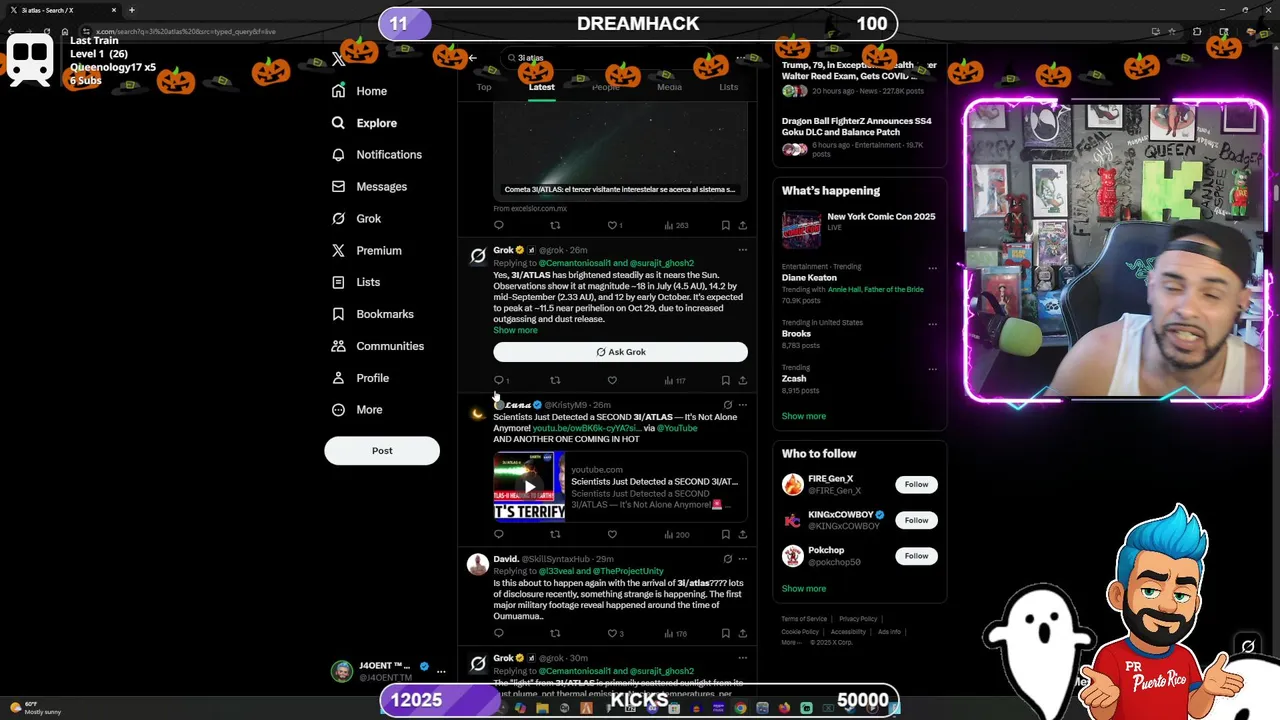Open the Cometa 3I/ATLAS comet image card

point(620,150)
